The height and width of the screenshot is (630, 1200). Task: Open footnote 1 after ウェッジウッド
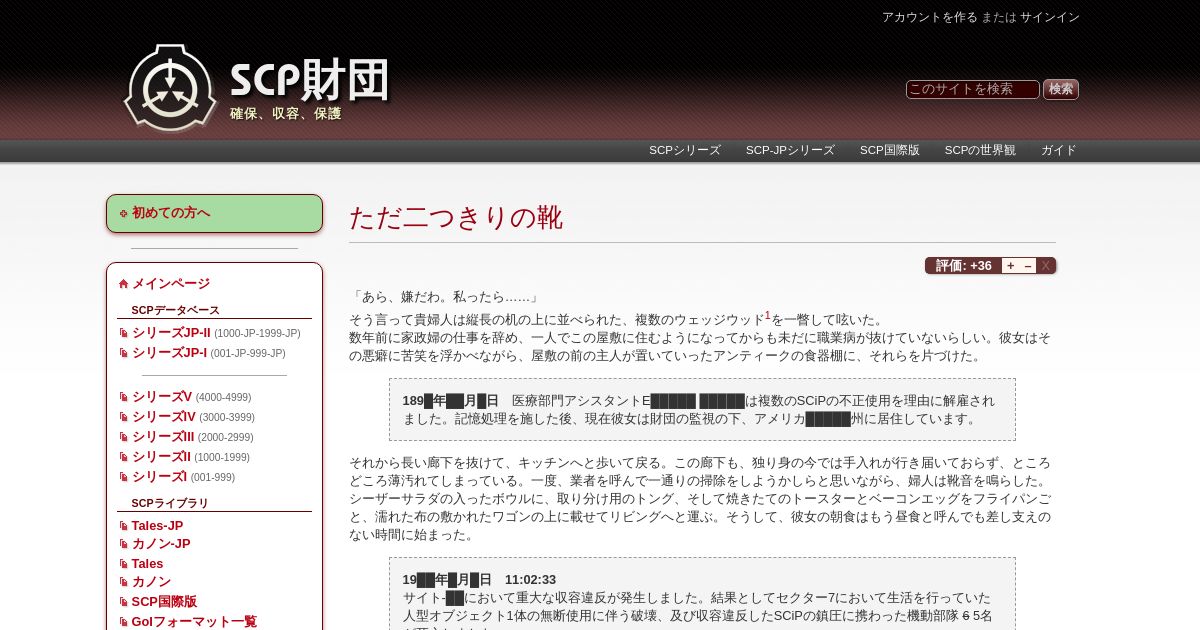[x=768, y=315]
